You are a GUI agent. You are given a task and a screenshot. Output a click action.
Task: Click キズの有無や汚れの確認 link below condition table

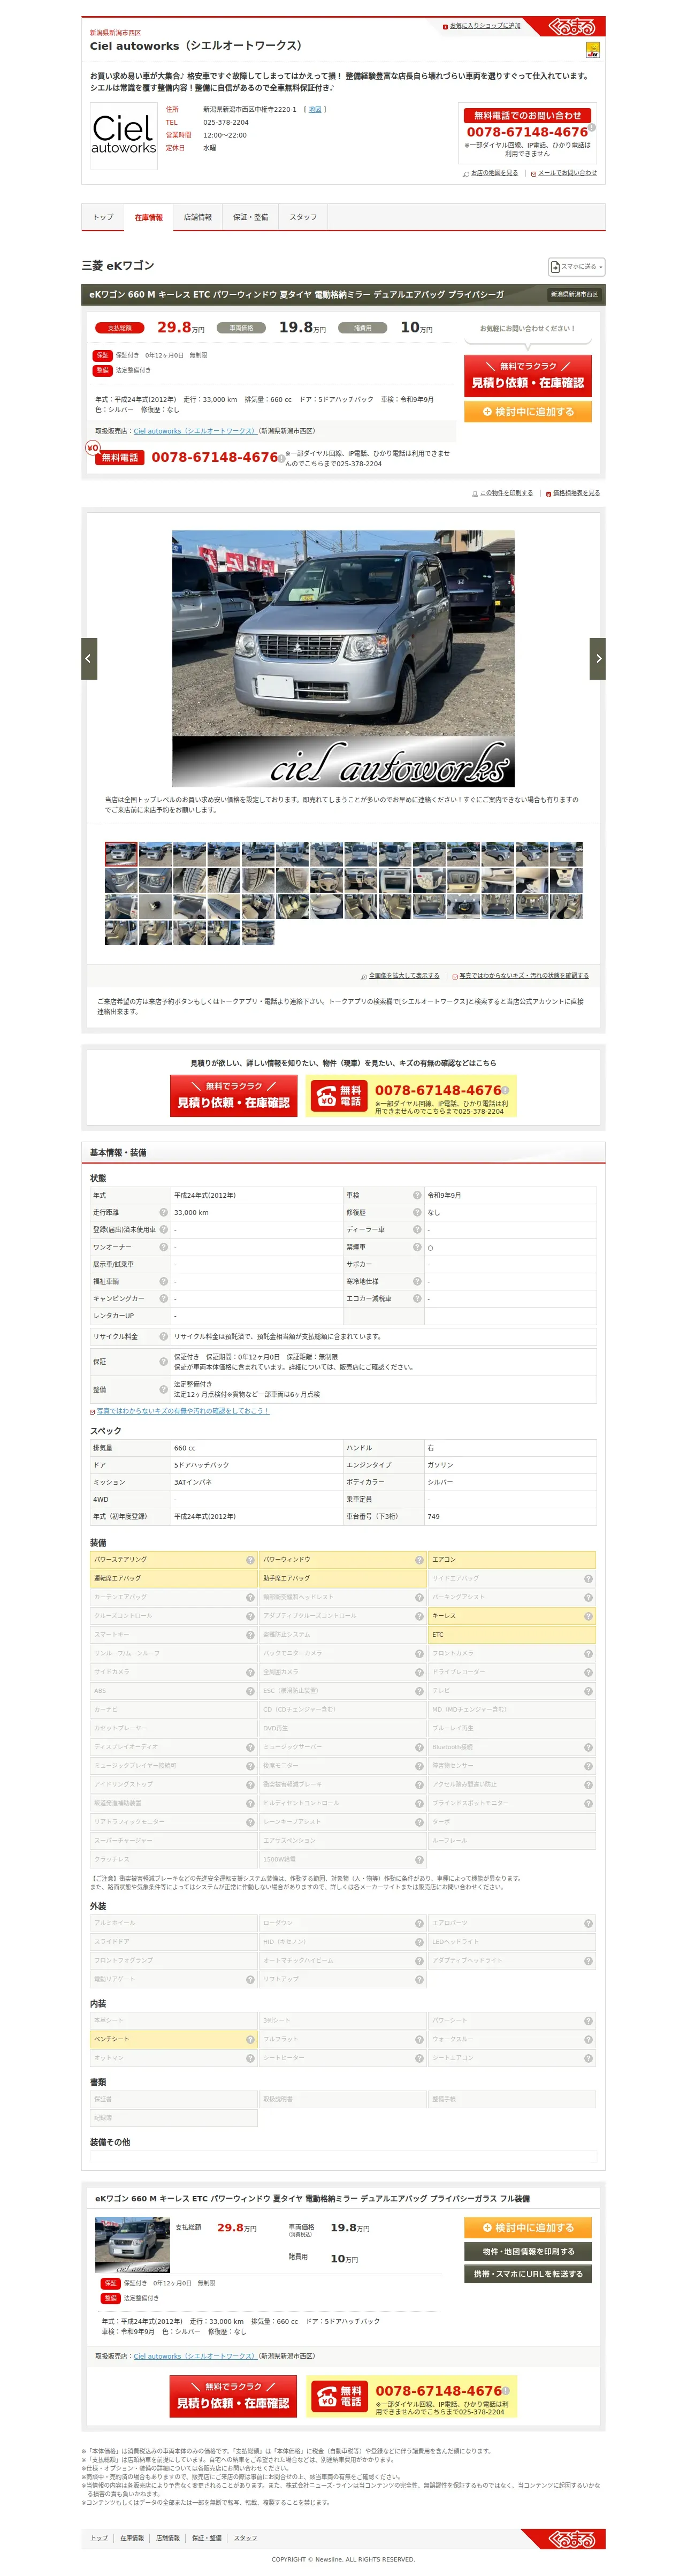coord(183,1411)
